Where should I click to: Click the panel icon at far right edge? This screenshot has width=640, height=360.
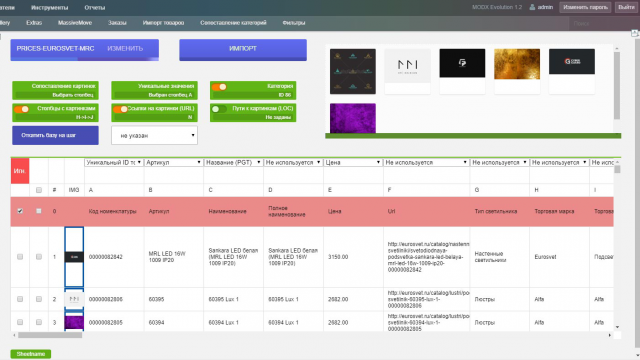tap(635, 33)
